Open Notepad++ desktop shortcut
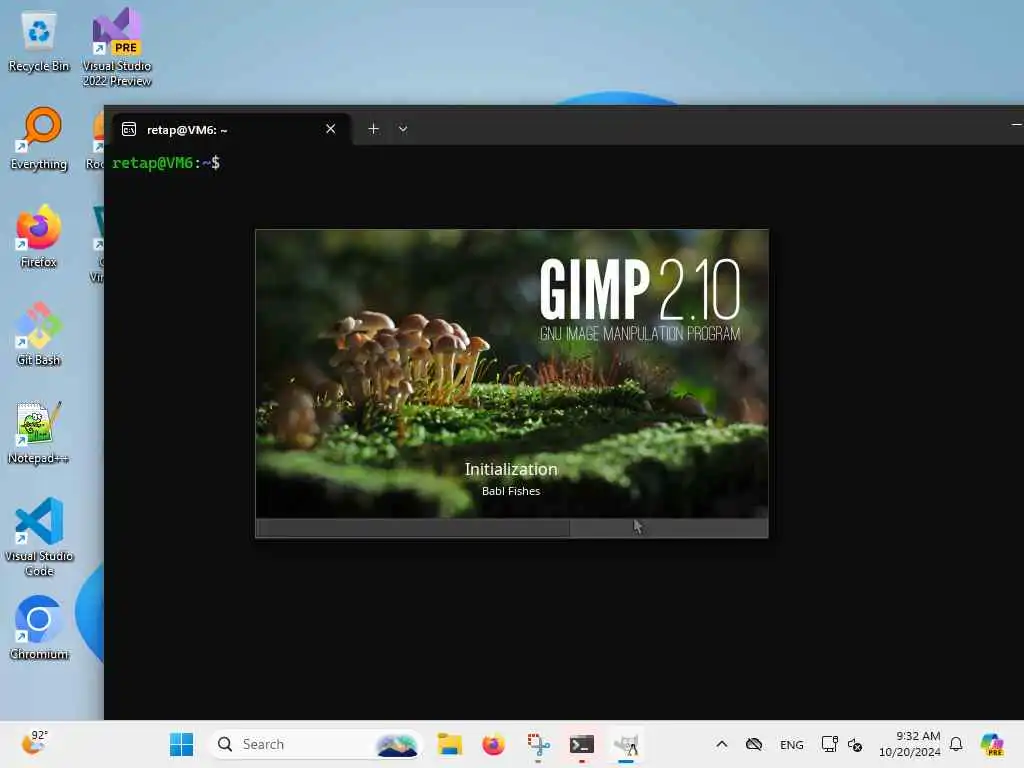This screenshot has width=1024, height=768. pyautogui.click(x=39, y=433)
